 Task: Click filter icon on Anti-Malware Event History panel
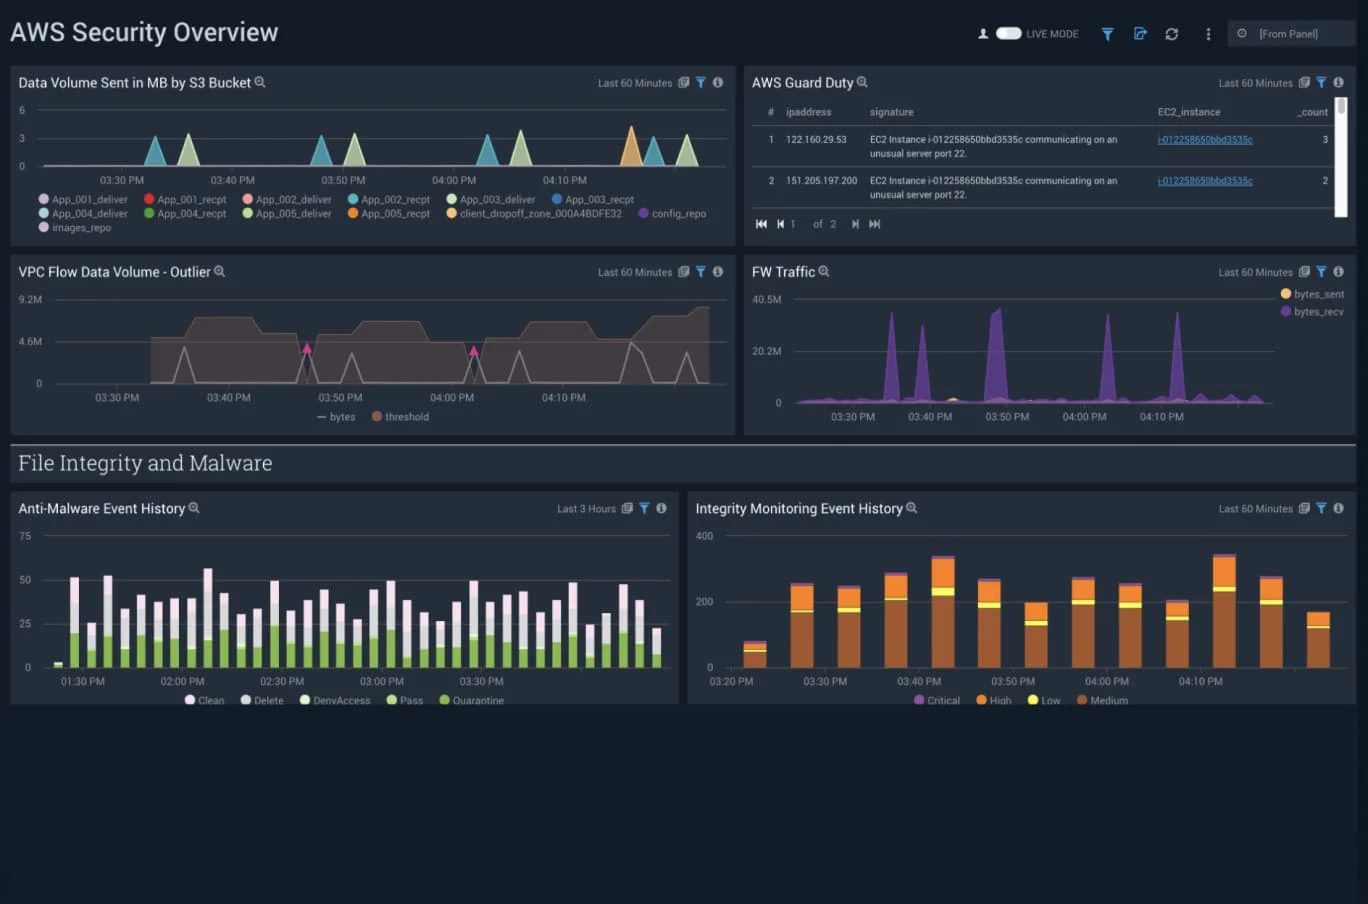[x=644, y=509]
